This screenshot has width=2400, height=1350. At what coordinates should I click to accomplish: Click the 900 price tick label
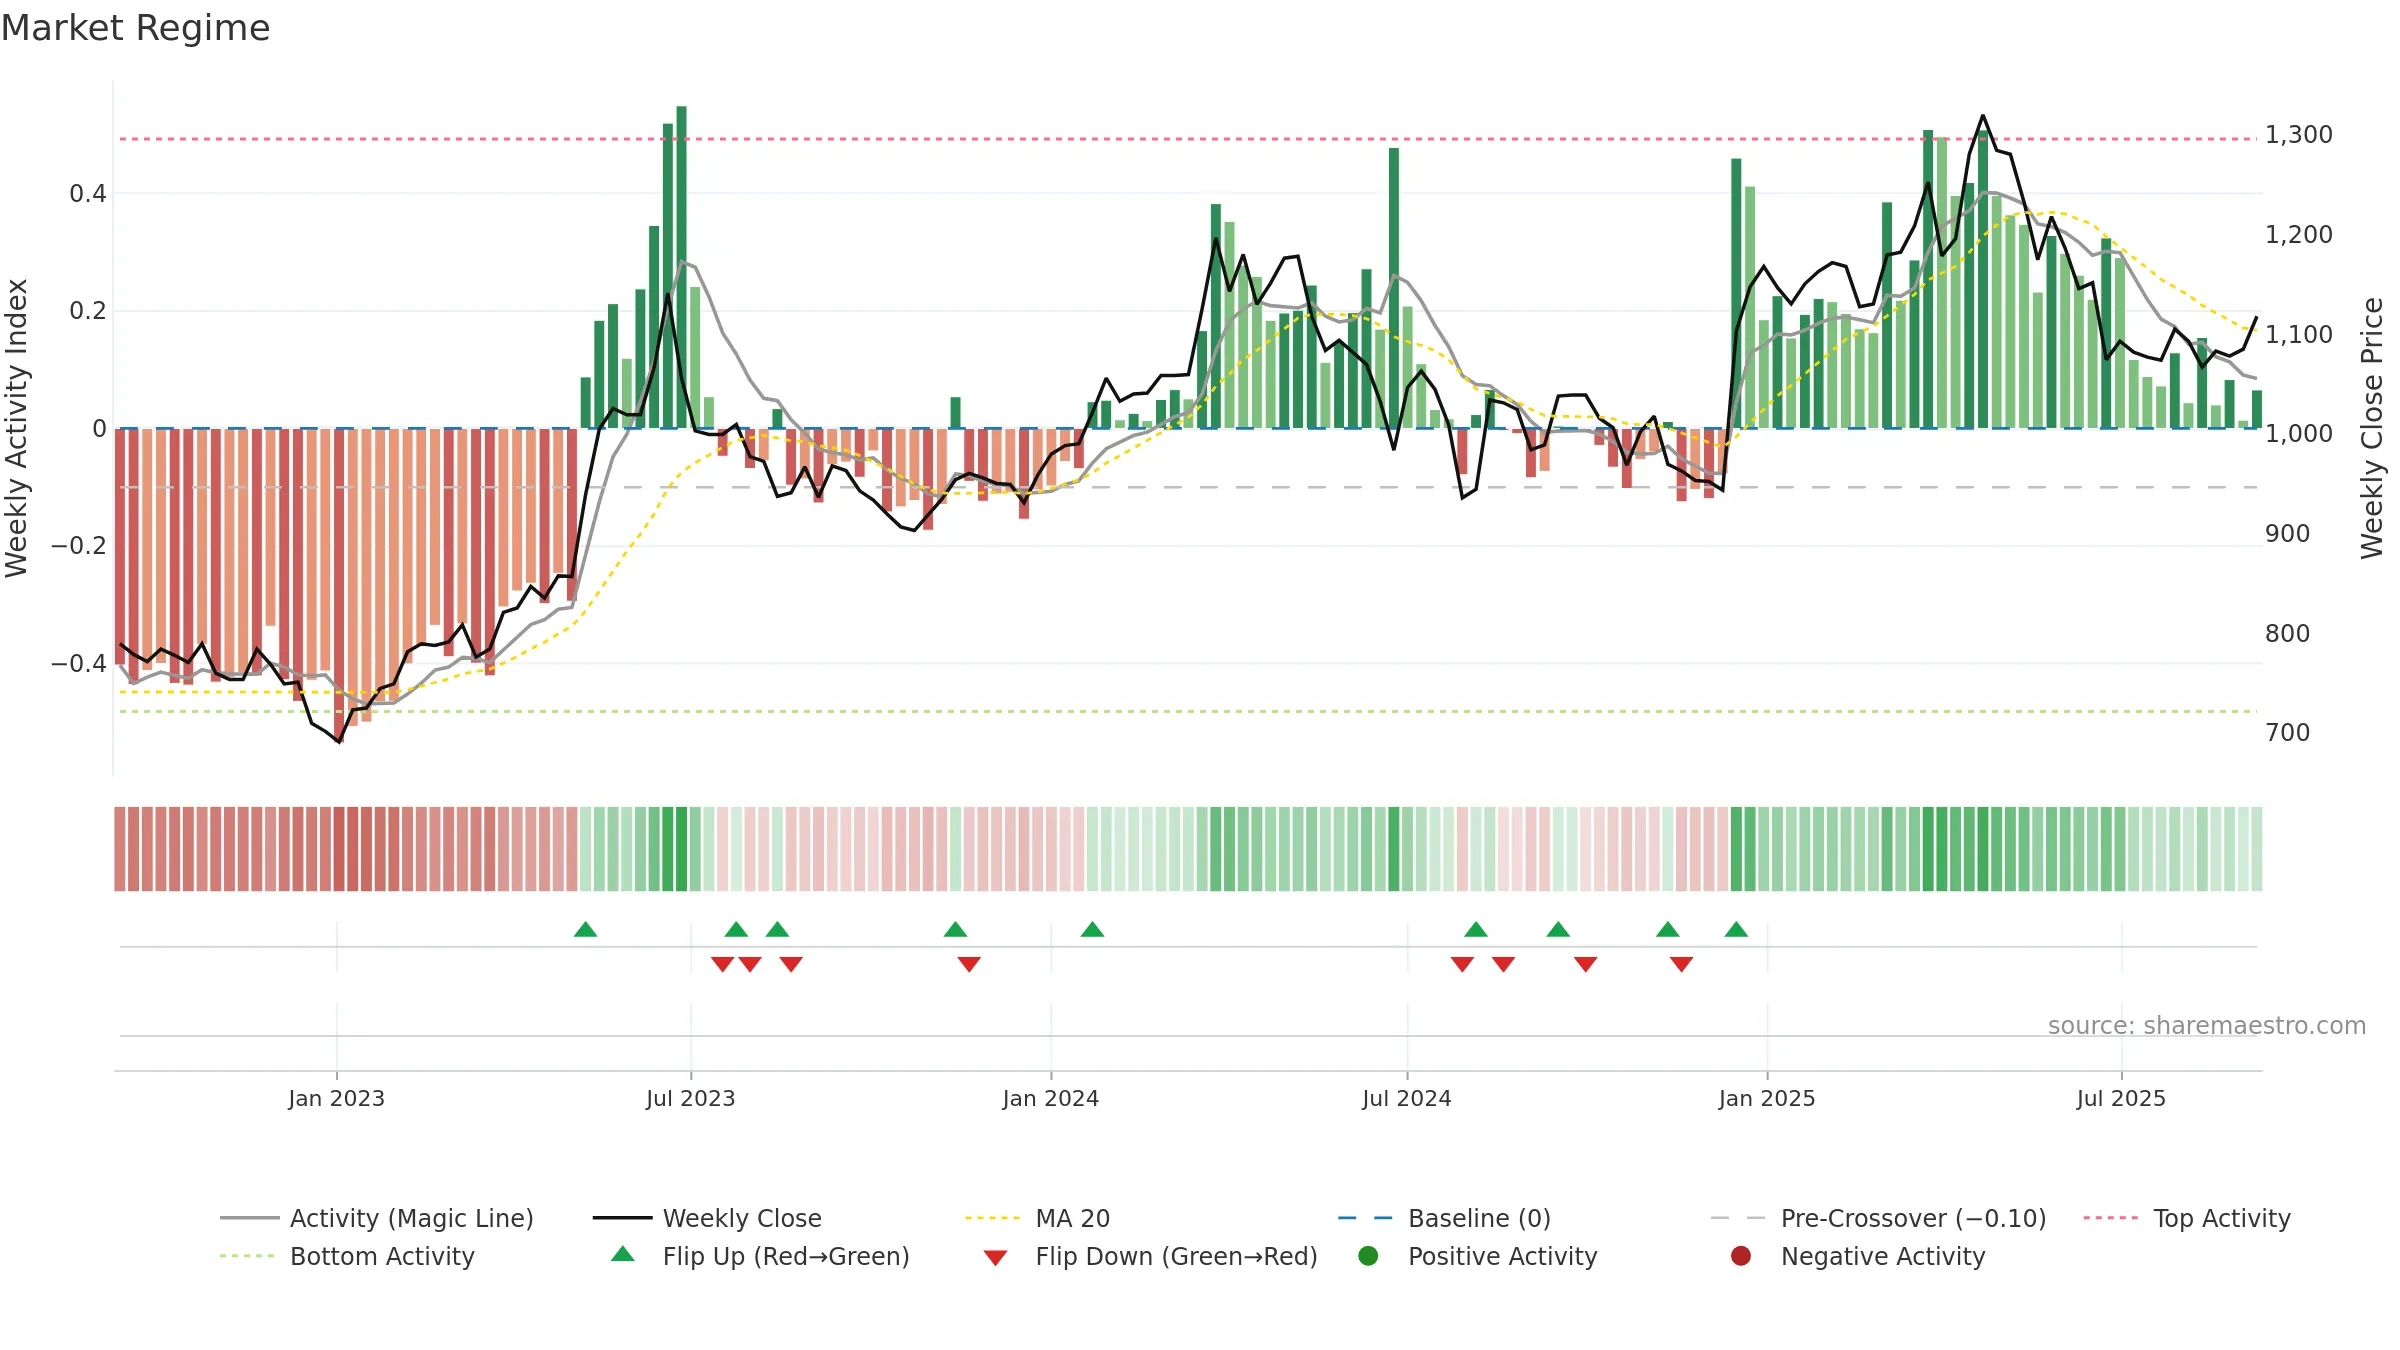(x=2288, y=534)
